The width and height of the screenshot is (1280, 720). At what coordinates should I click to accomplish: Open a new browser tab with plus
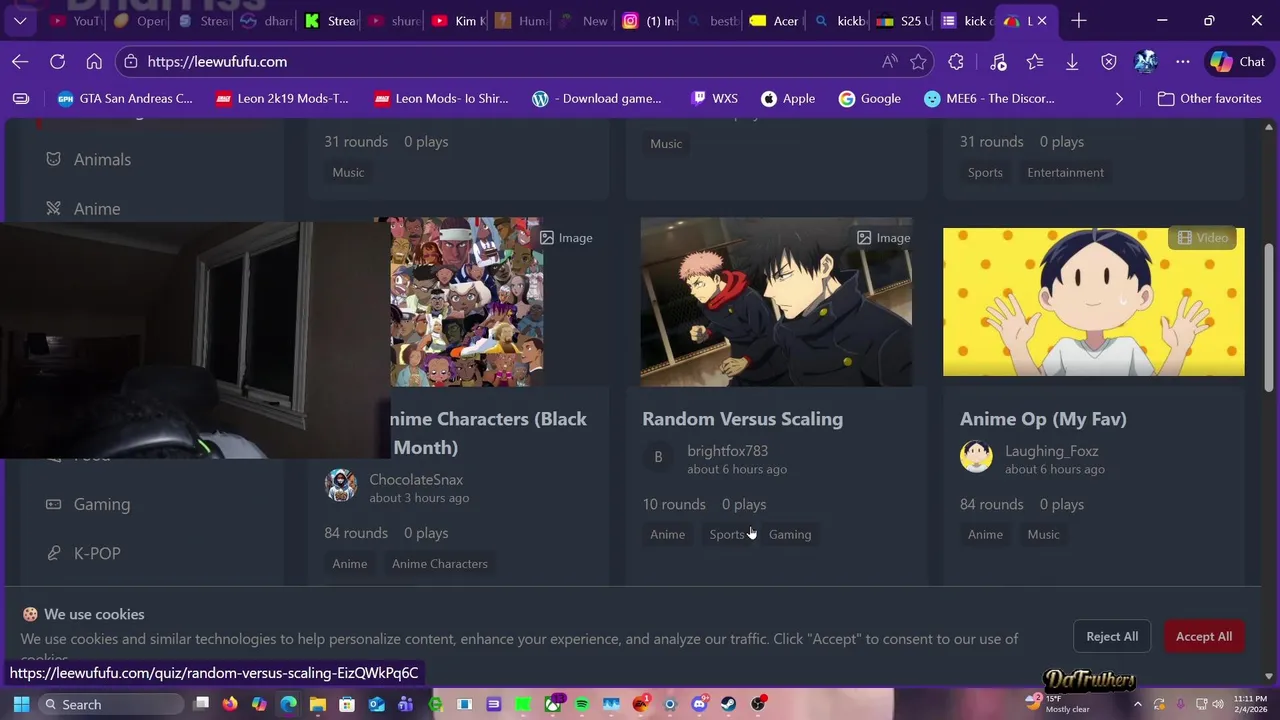1078,20
